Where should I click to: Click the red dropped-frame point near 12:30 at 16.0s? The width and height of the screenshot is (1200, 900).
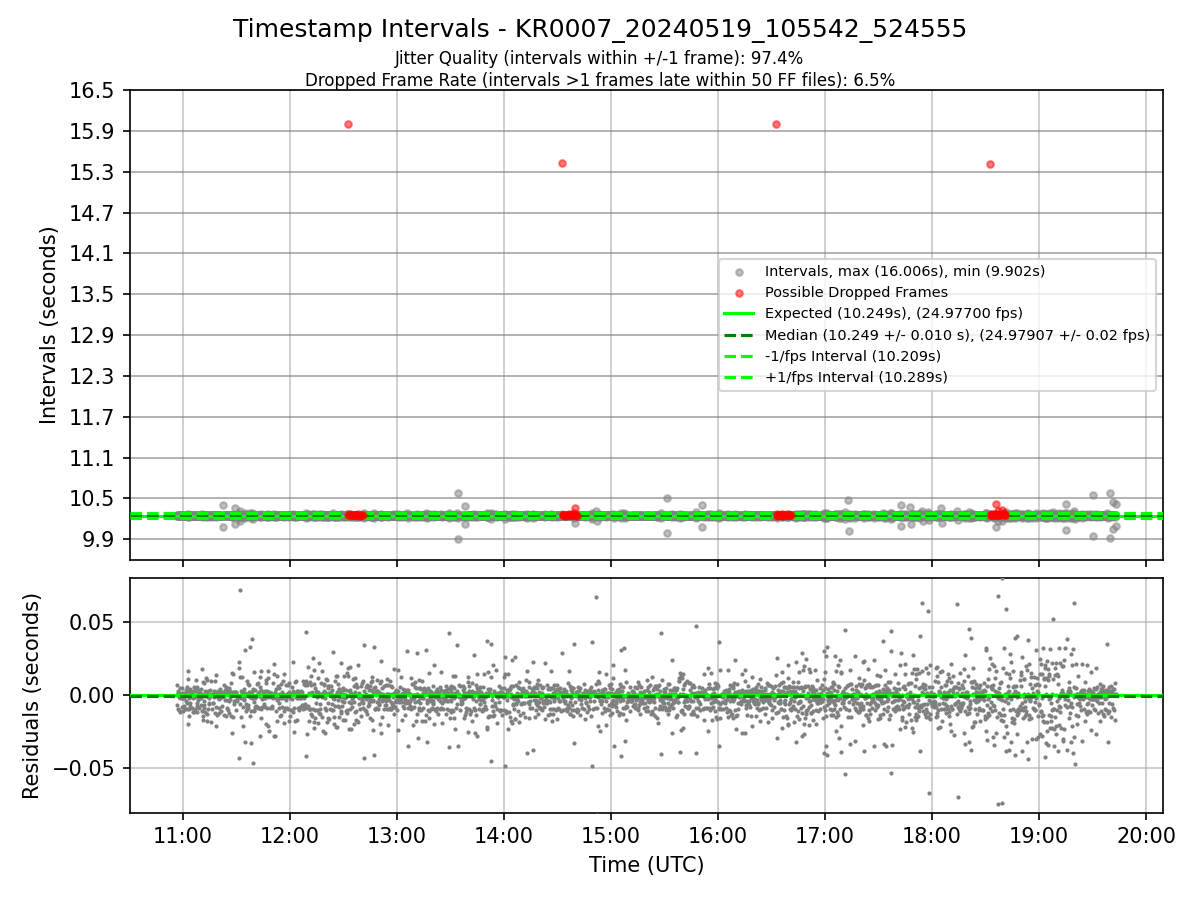coord(348,124)
